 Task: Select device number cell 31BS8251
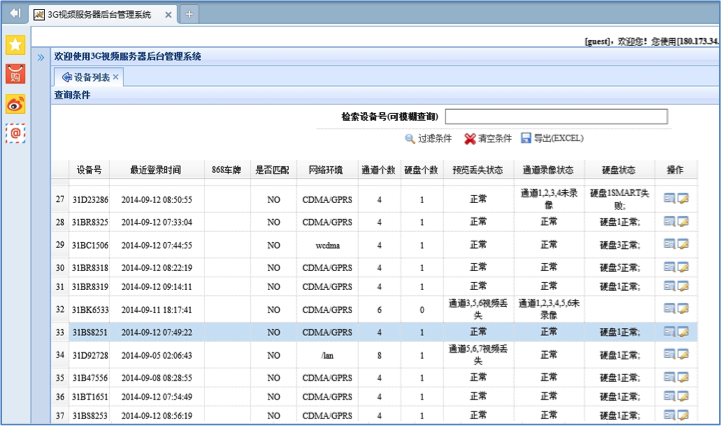[90, 332]
